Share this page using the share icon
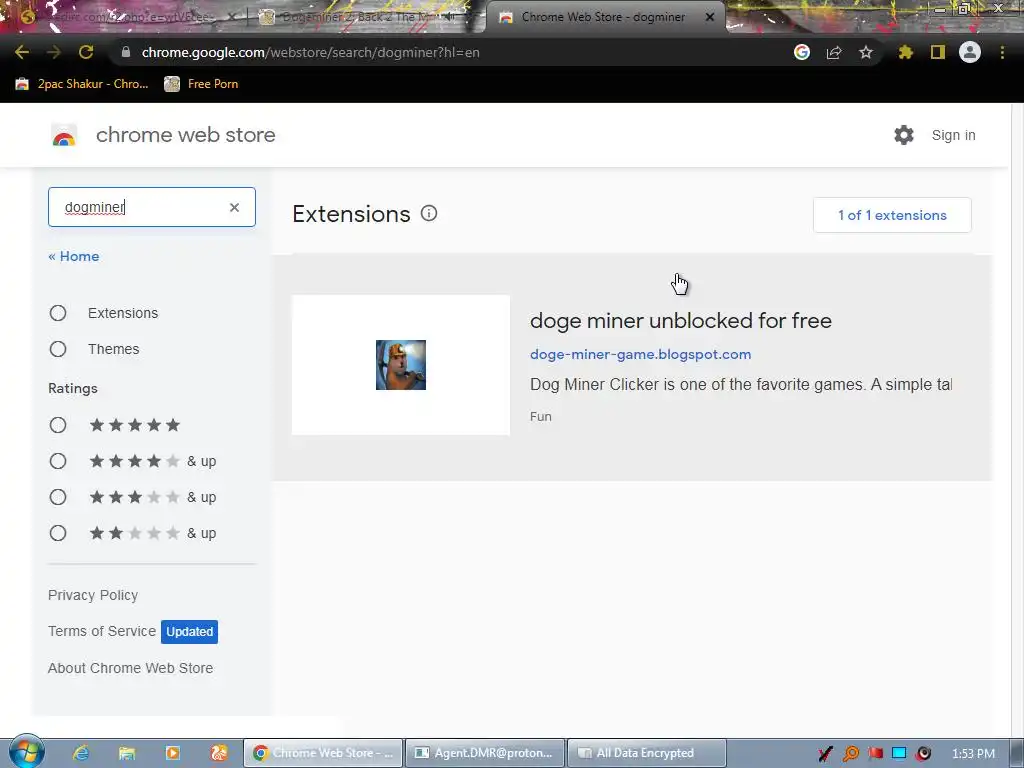Image resolution: width=1024 pixels, height=768 pixels. pos(834,52)
